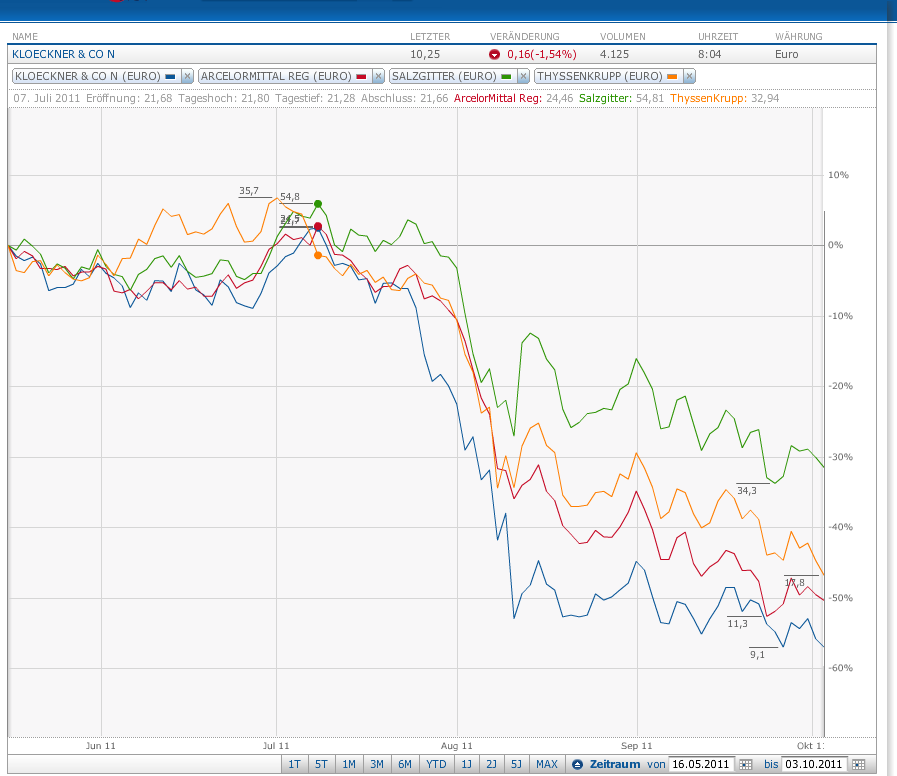This screenshot has height=776, width=897.
Task: Click the blue Kloeckner color swatch
Action: [x=170, y=76]
